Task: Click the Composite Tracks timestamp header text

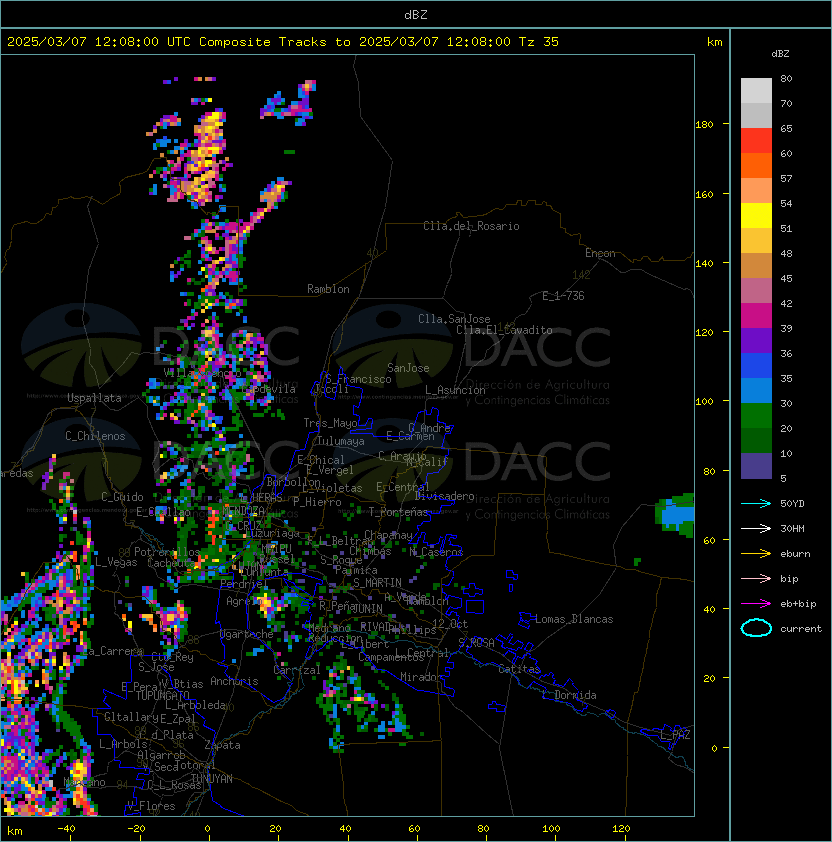Action: click(x=283, y=42)
